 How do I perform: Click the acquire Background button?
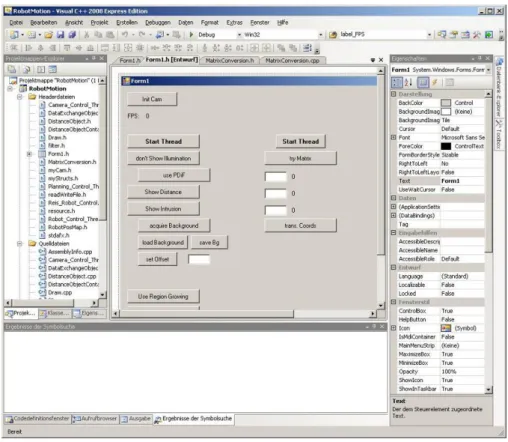pyautogui.click(x=174, y=226)
